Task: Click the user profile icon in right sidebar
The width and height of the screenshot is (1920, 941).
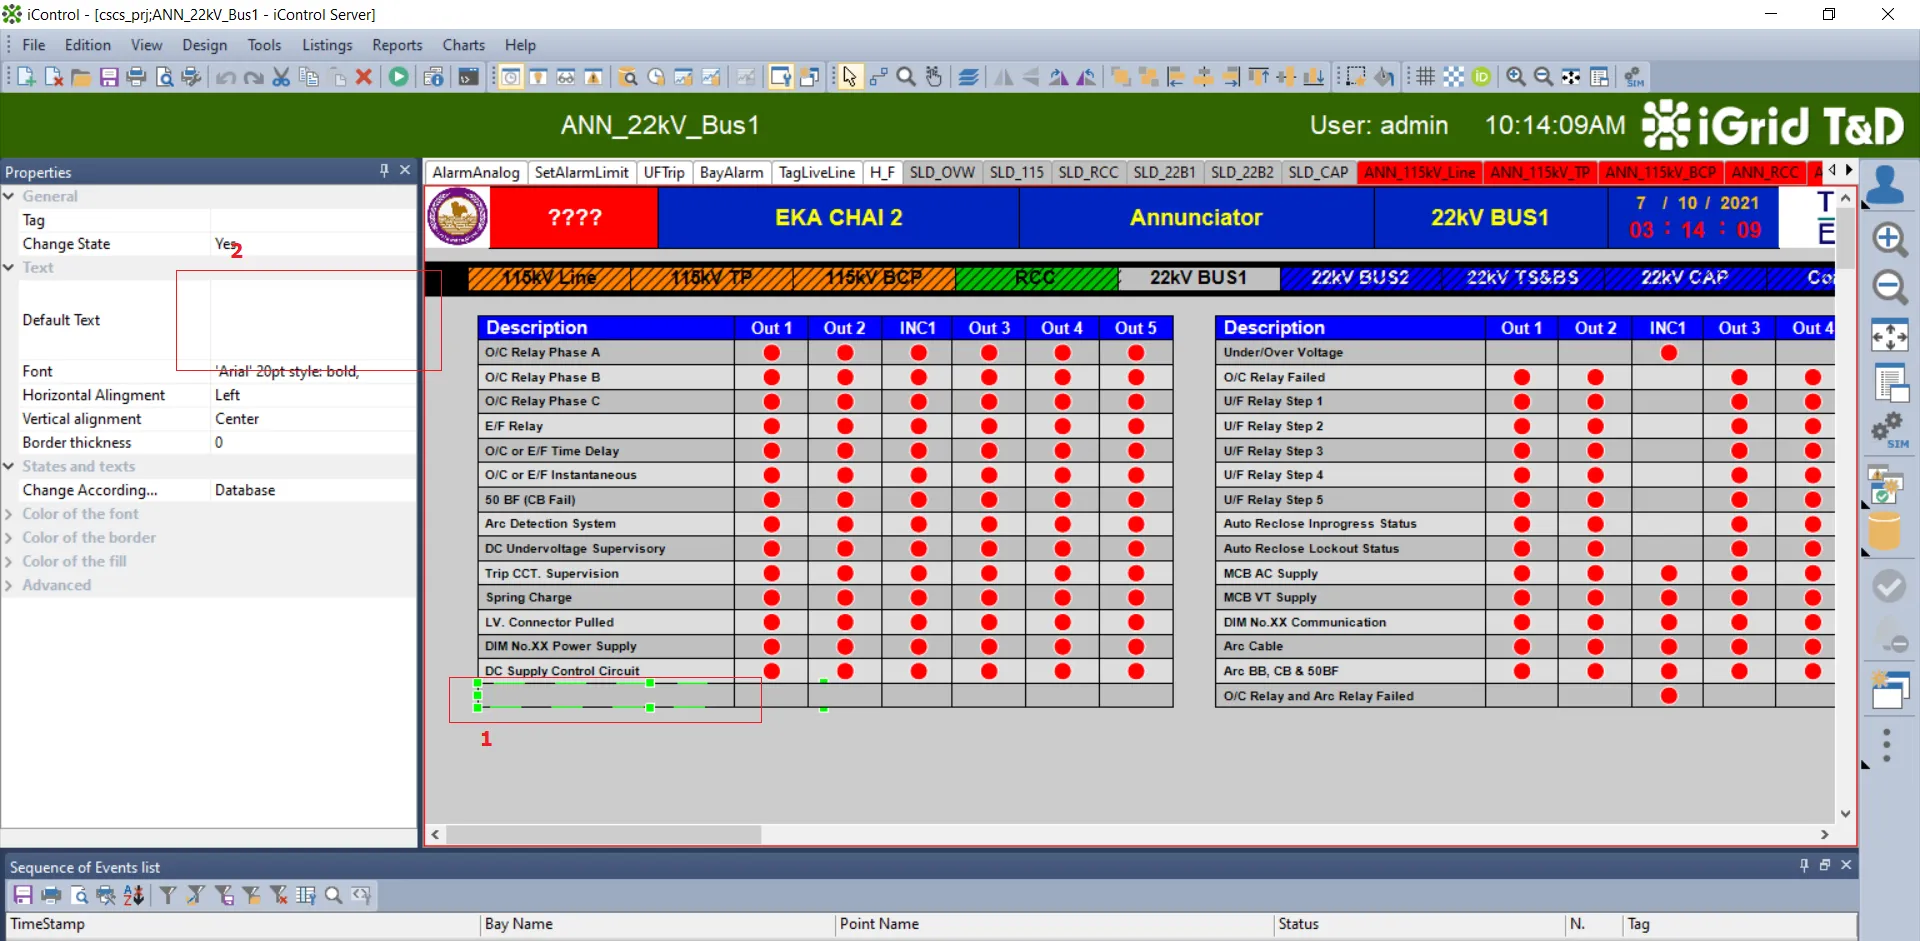Action: tap(1886, 186)
